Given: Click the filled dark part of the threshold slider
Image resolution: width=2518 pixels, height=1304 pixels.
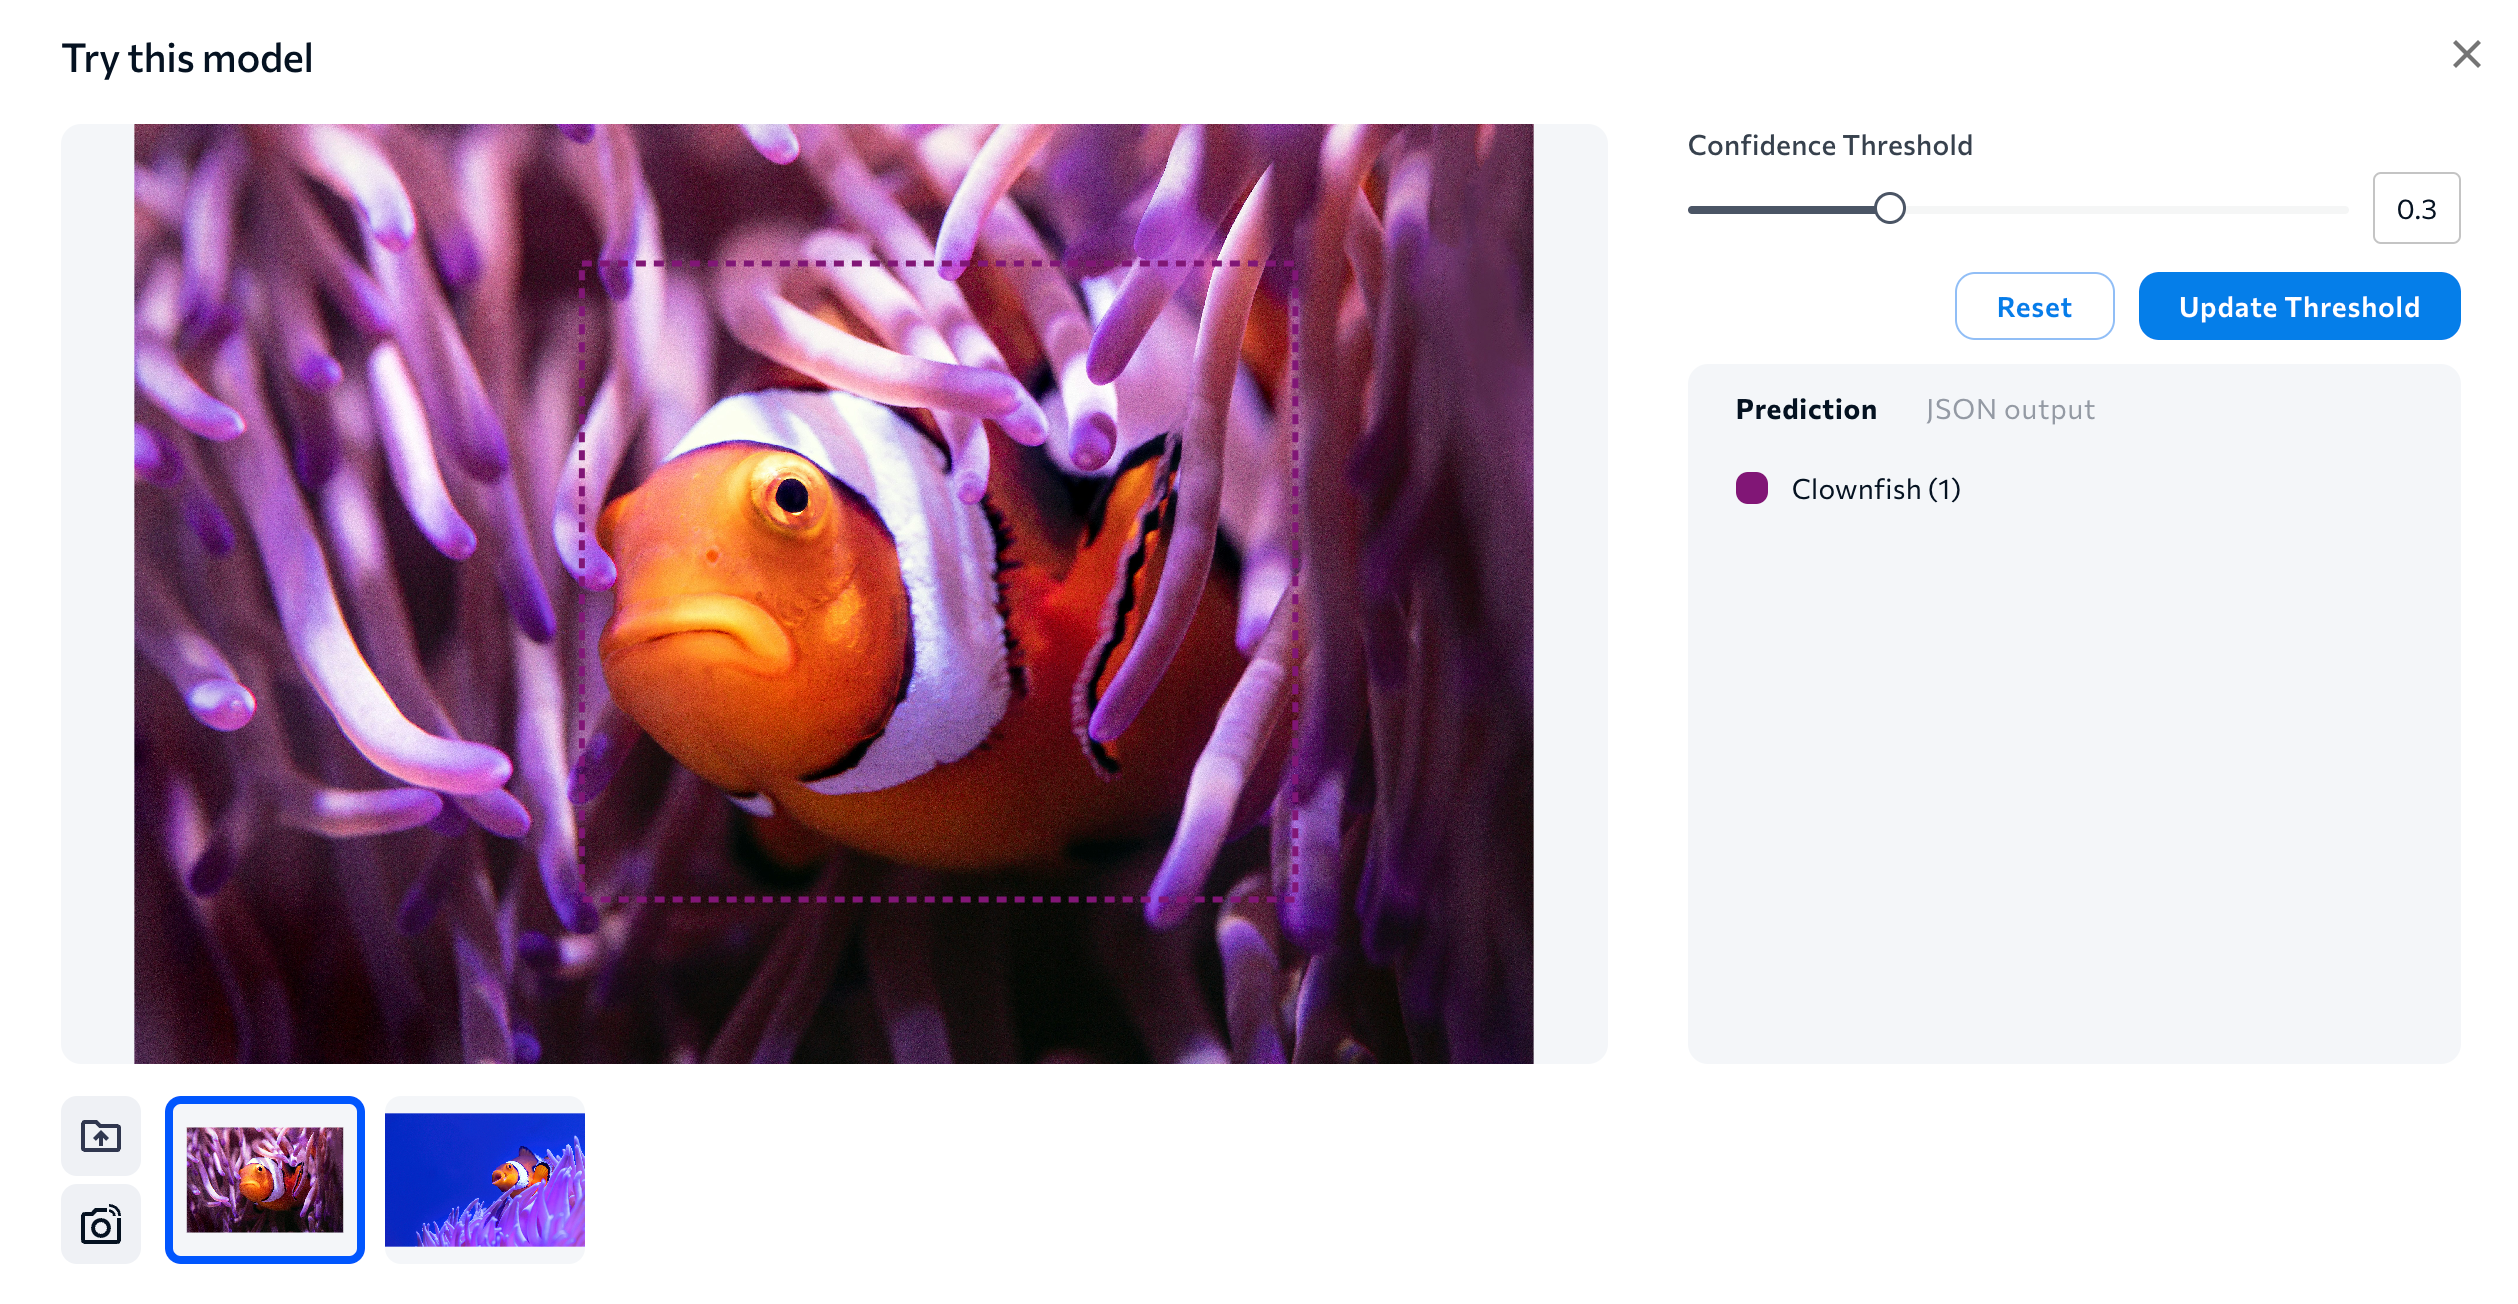Looking at the screenshot, I should tap(1781, 210).
